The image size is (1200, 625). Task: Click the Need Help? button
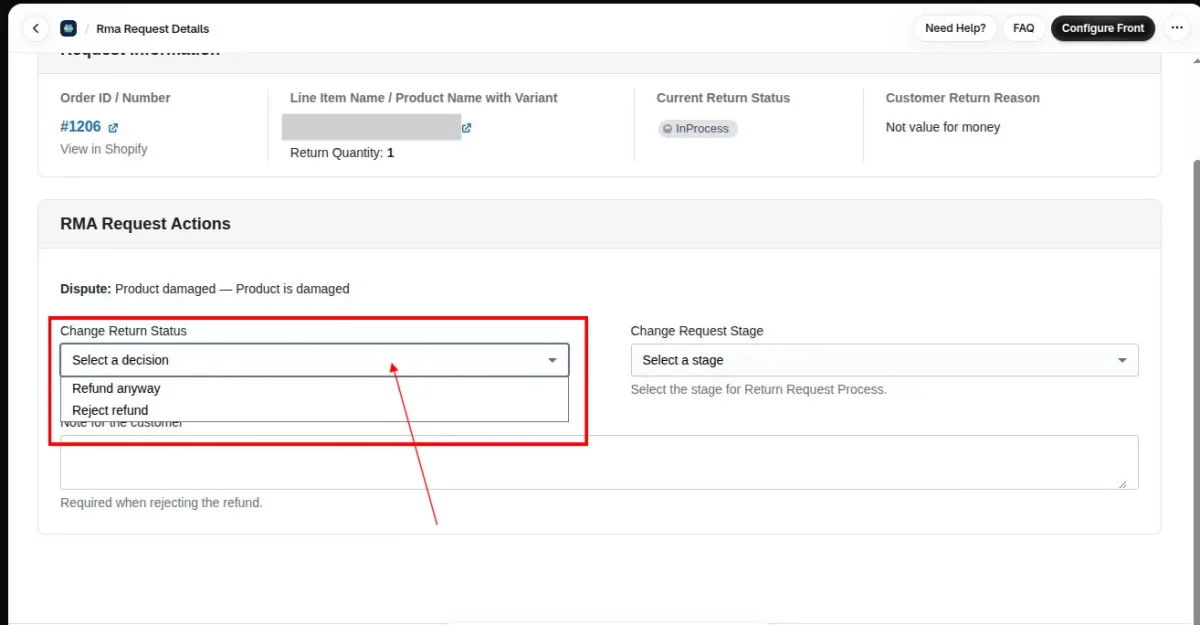click(955, 28)
